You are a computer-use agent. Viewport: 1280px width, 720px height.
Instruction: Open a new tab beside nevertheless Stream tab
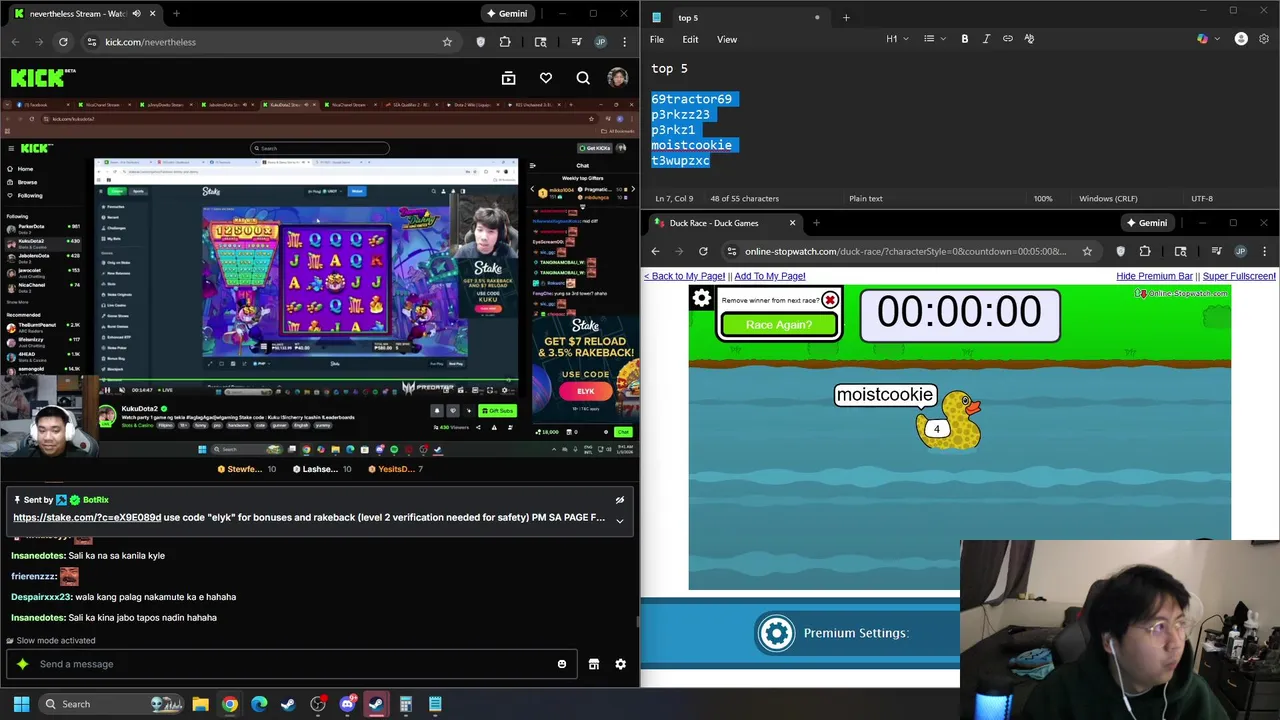point(176,13)
